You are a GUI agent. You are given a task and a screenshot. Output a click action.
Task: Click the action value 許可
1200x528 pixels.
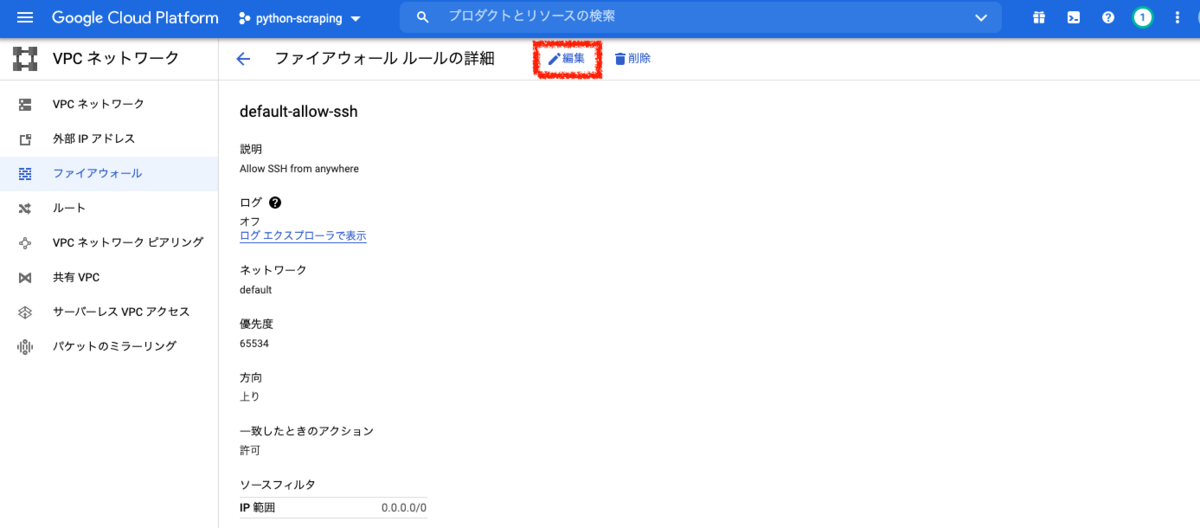coord(250,450)
